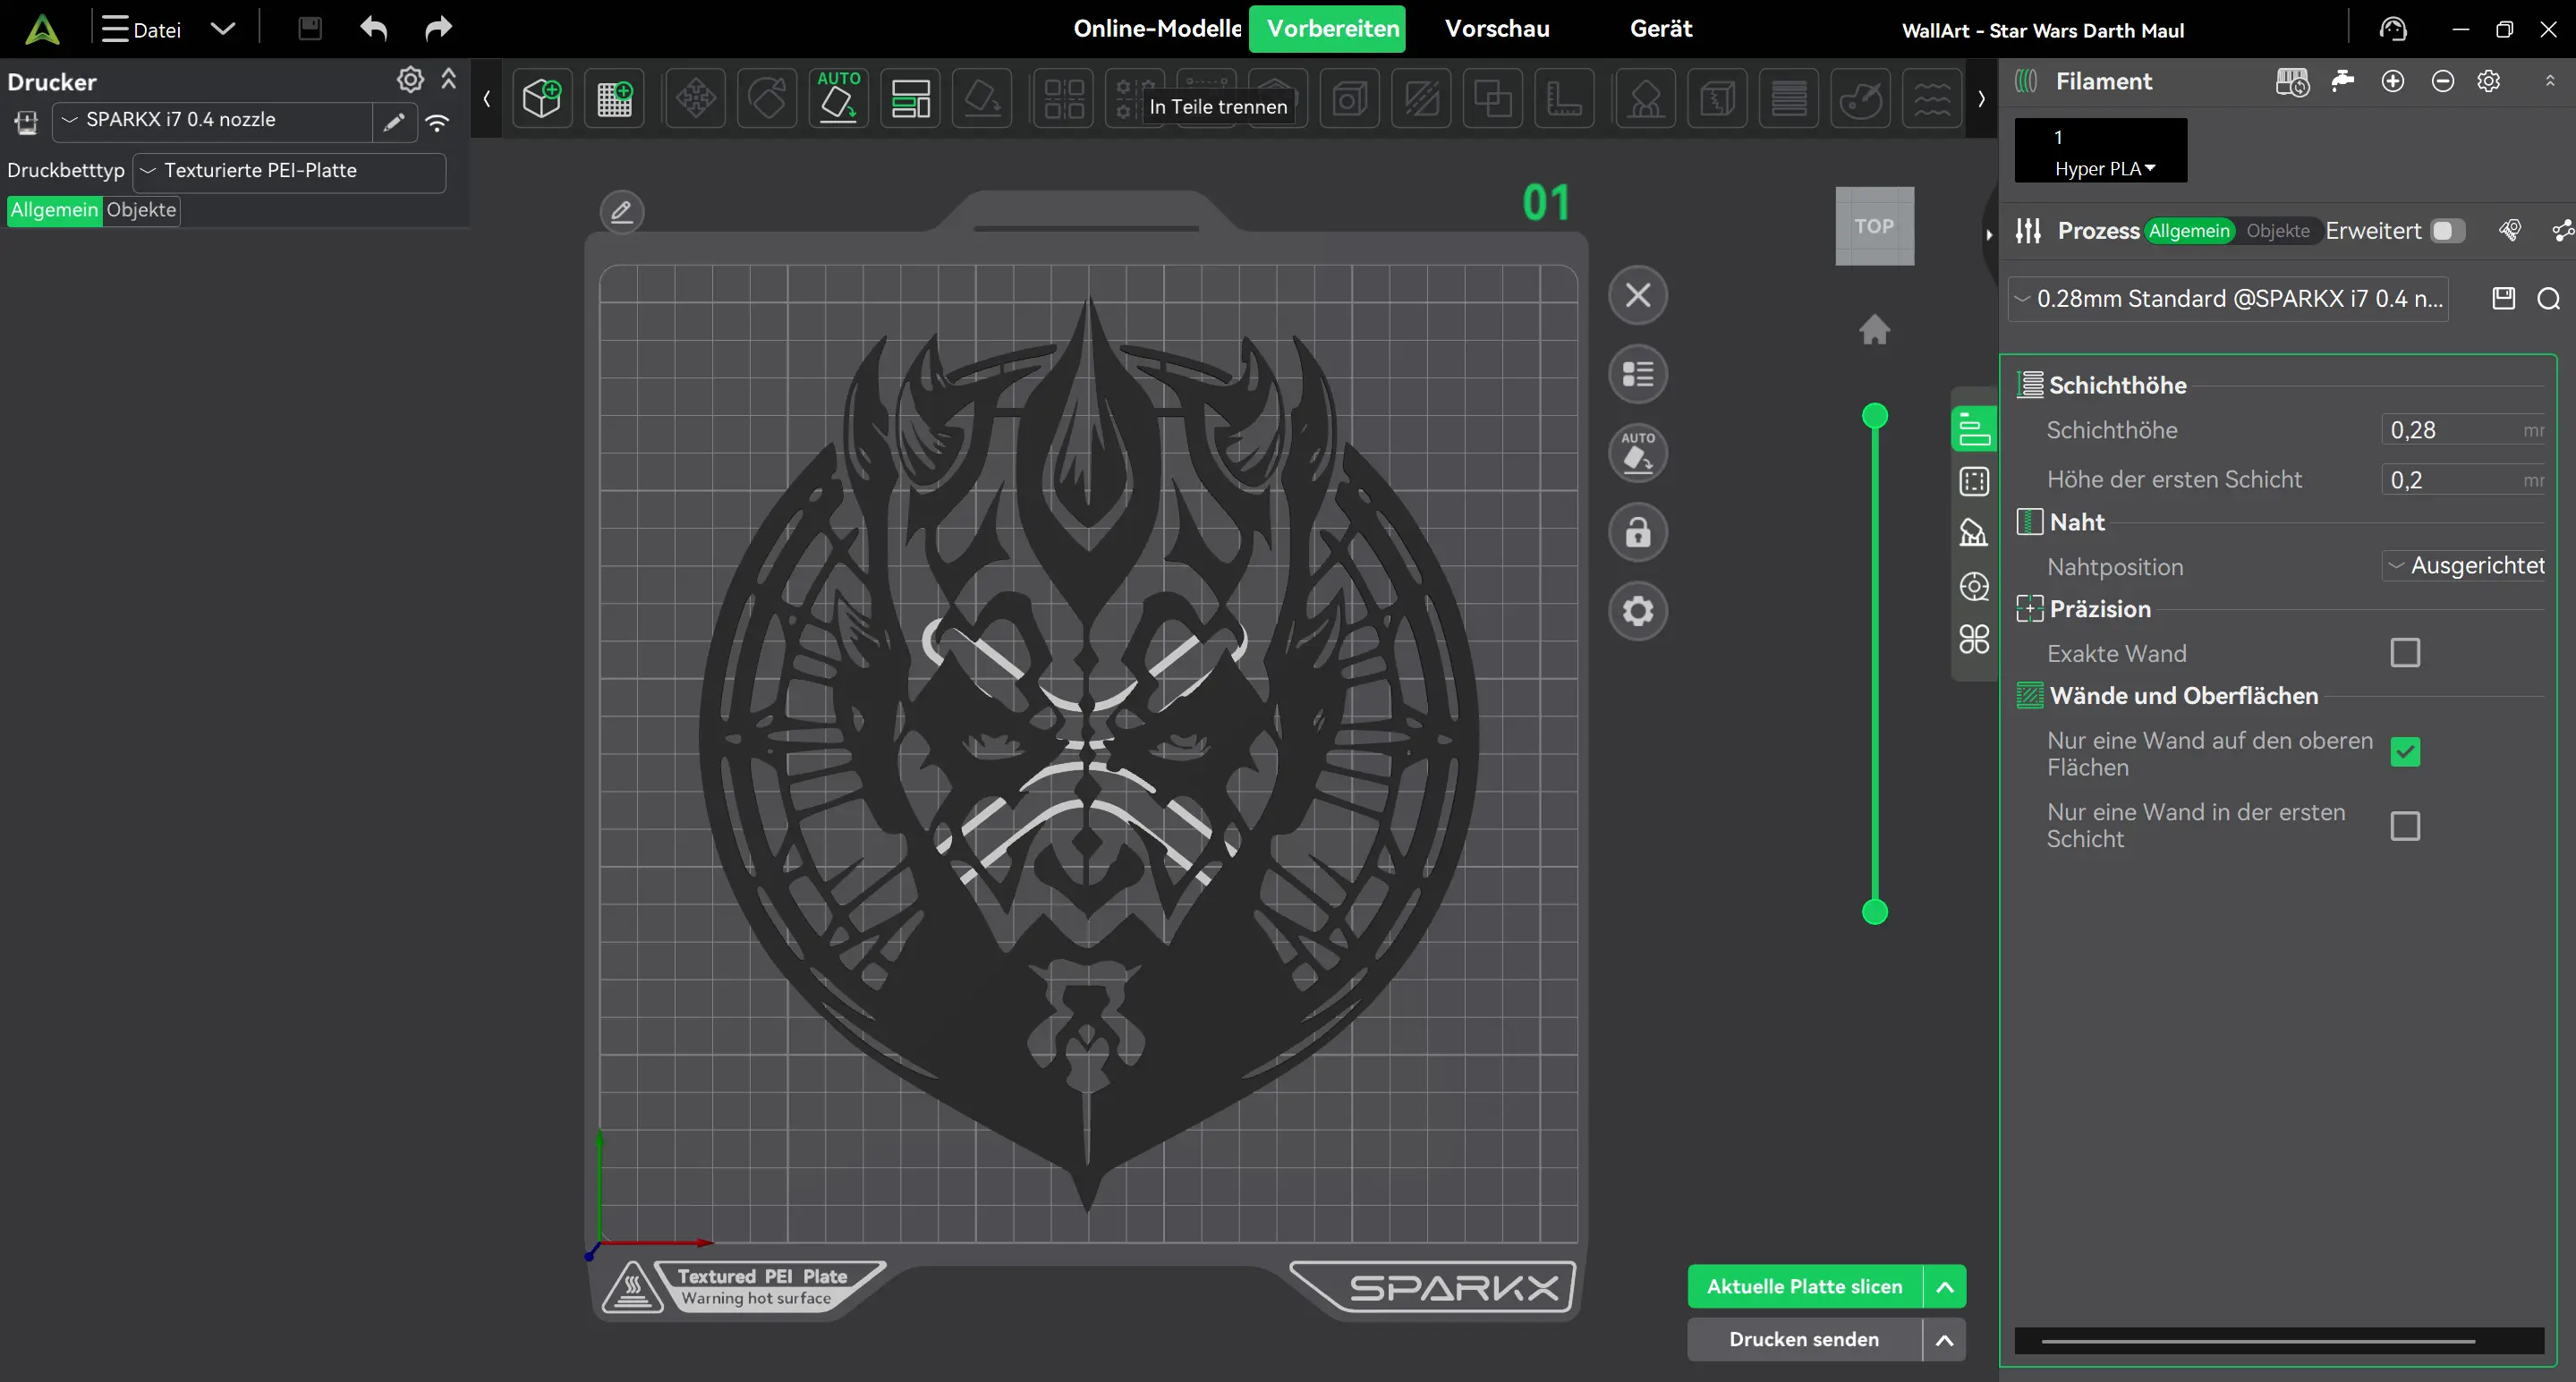Open the support painting tool
This screenshot has width=2576, height=1382.
(x=1646, y=98)
